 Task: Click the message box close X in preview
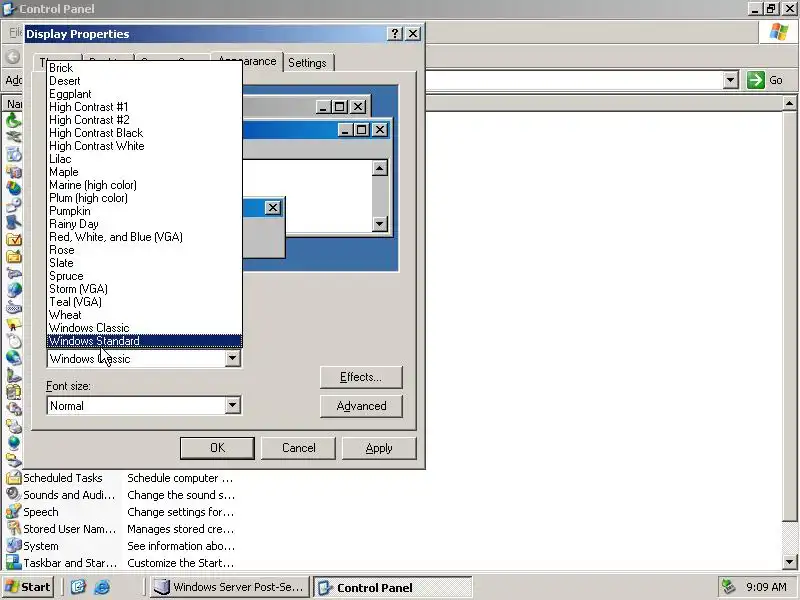coord(273,208)
